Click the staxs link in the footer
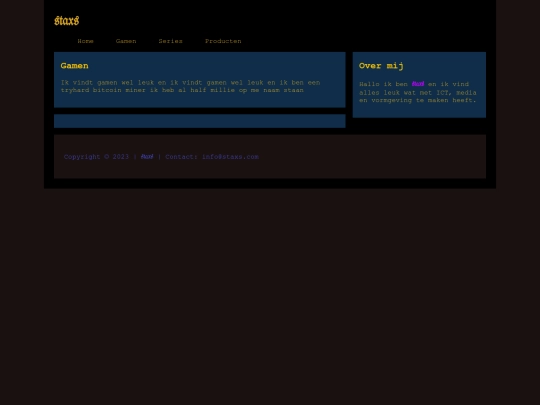The height and width of the screenshot is (405, 540). click(x=147, y=157)
